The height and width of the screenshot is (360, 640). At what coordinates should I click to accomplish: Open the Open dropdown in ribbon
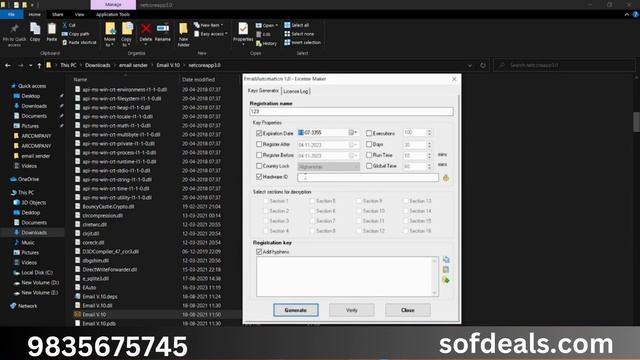point(267,25)
